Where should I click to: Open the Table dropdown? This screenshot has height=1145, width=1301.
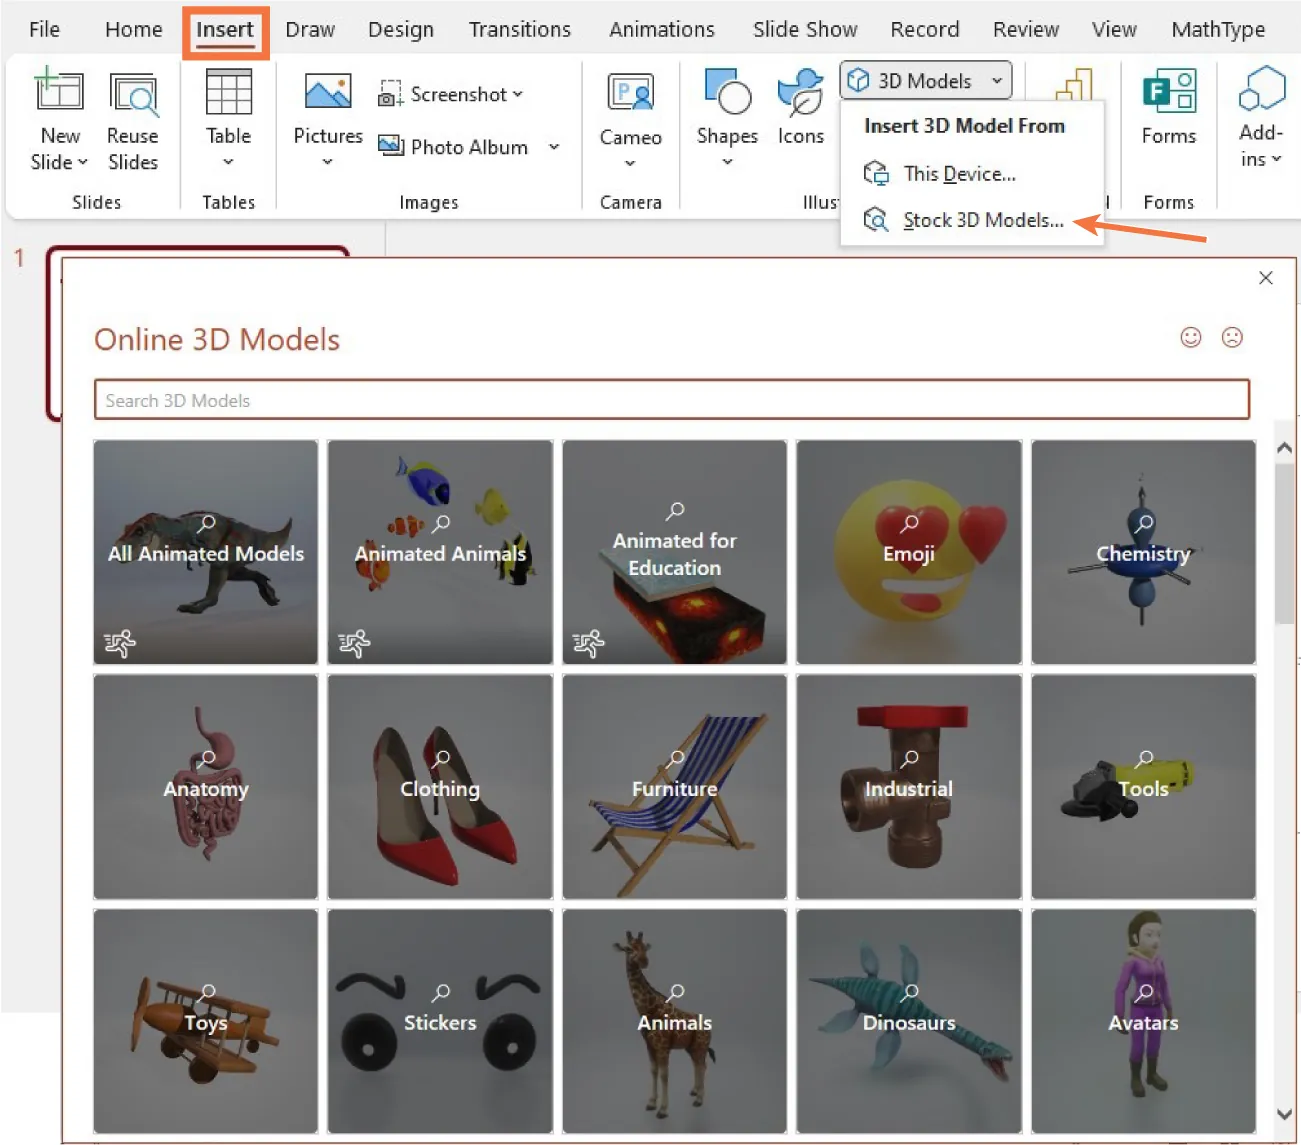(x=227, y=160)
